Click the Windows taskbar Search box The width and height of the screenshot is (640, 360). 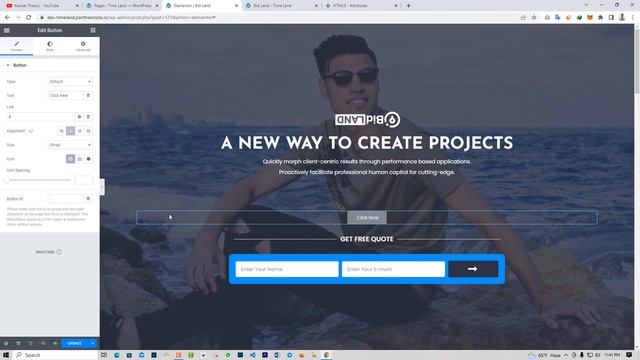(x=56, y=355)
